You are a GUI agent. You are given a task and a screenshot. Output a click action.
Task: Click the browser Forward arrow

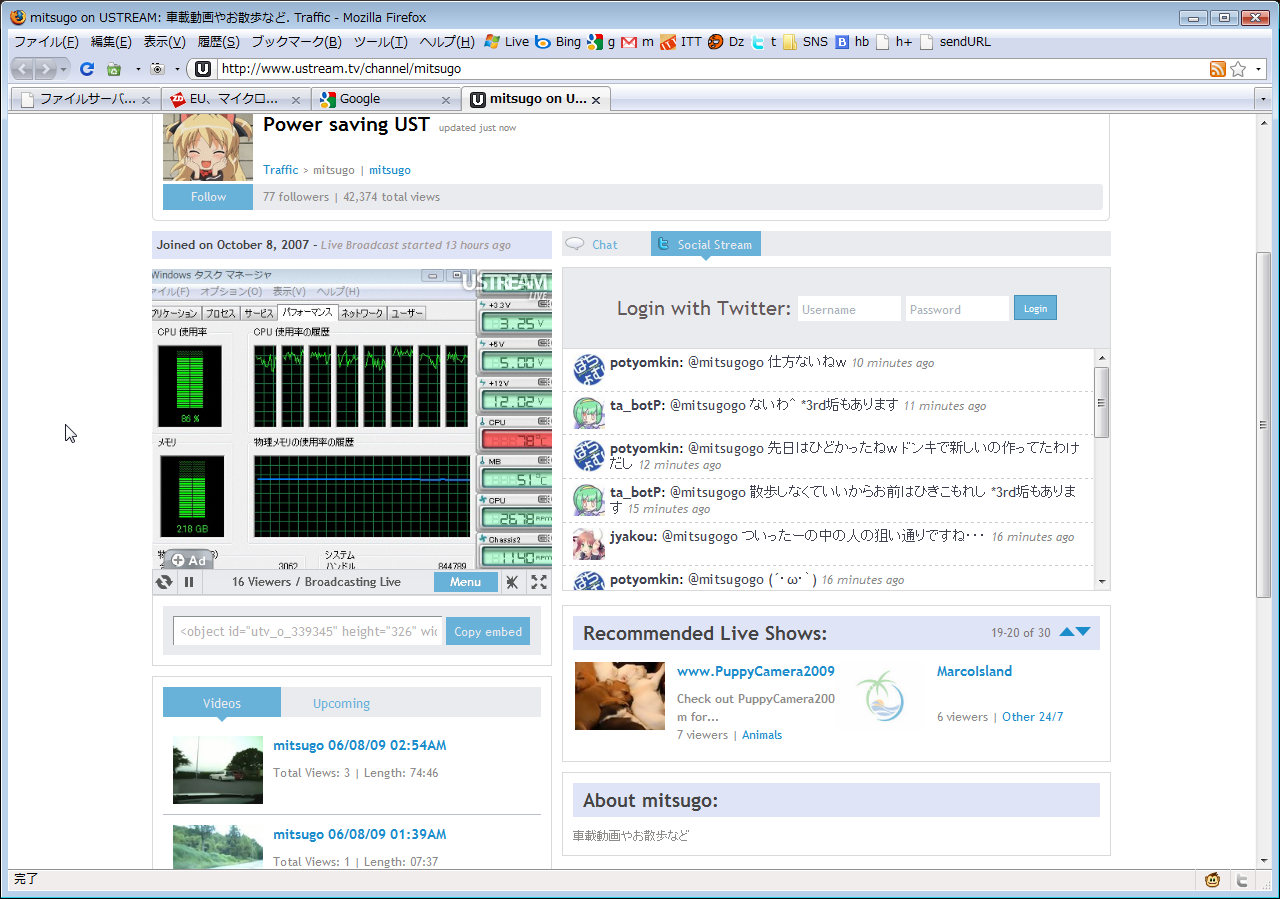tap(46, 69)
